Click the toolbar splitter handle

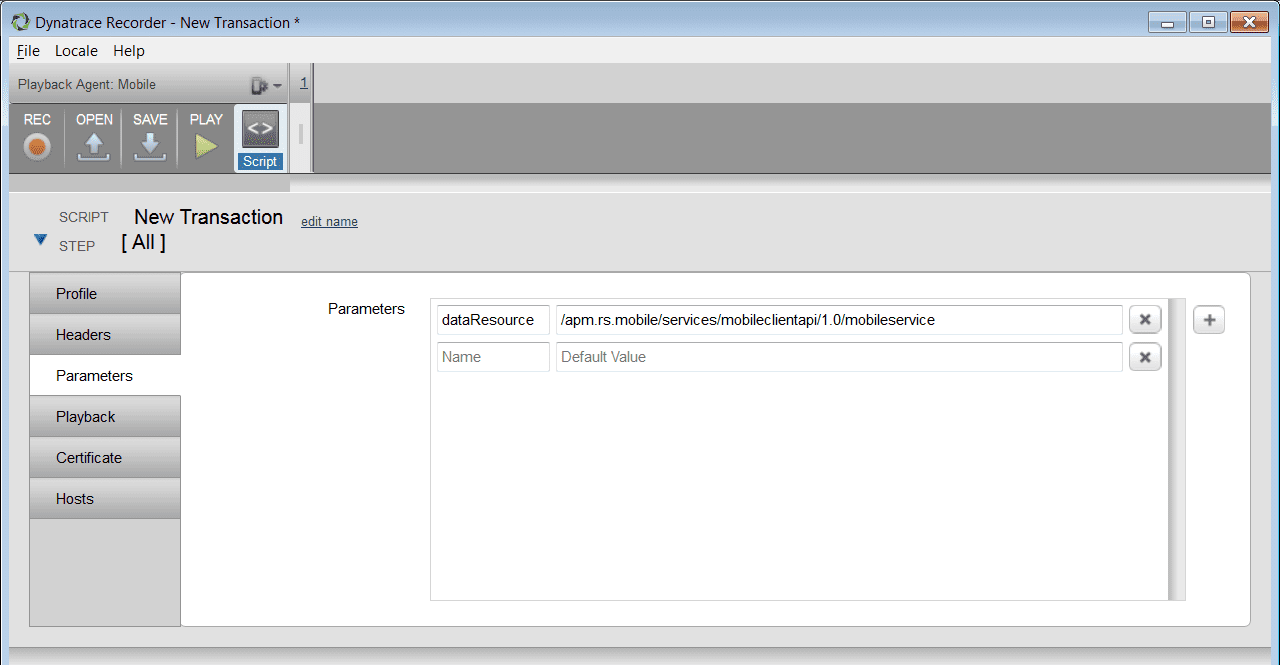point(300,134)
